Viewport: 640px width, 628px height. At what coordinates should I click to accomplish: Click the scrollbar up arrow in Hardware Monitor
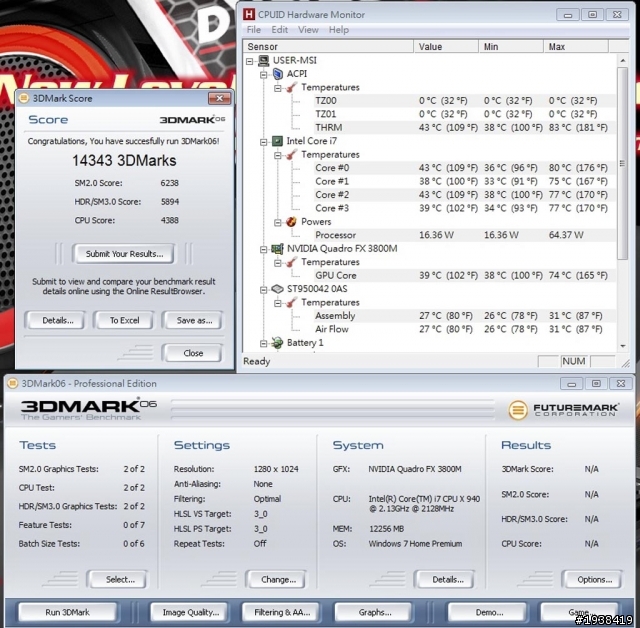coord(623,60)
